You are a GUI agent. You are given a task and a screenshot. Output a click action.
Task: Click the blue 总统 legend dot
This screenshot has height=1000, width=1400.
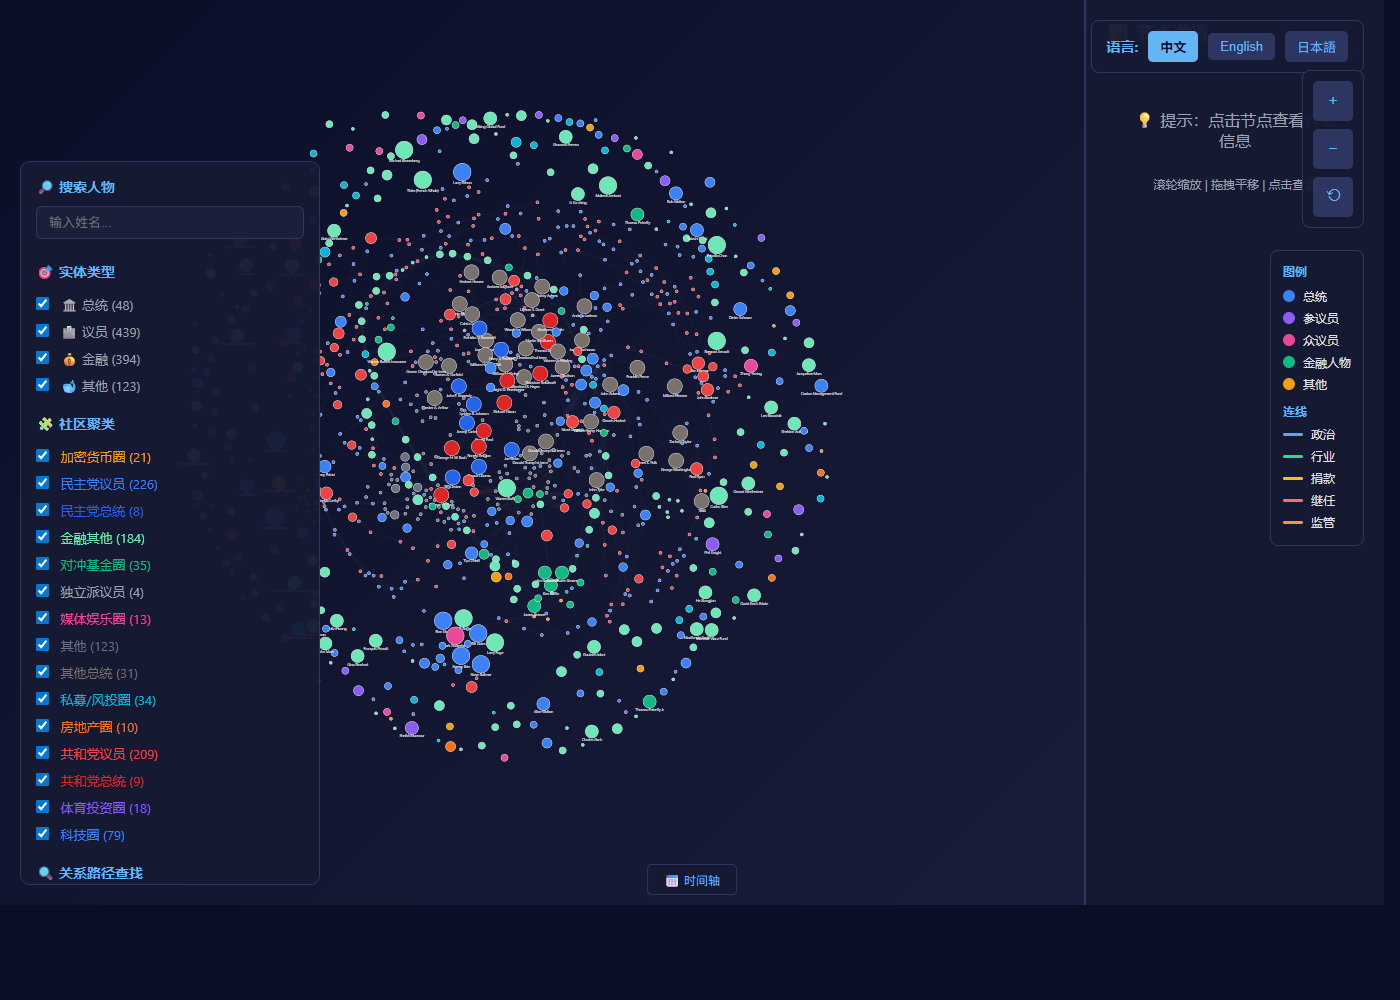tap(1289, 296)
